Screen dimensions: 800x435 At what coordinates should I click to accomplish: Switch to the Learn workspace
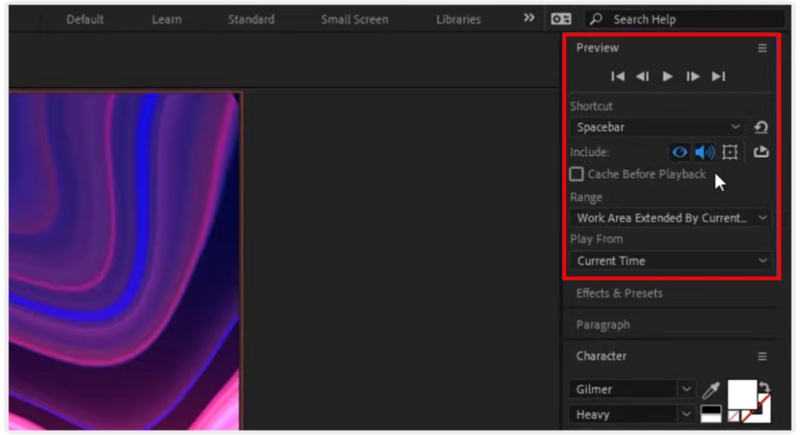click(167, 19)
